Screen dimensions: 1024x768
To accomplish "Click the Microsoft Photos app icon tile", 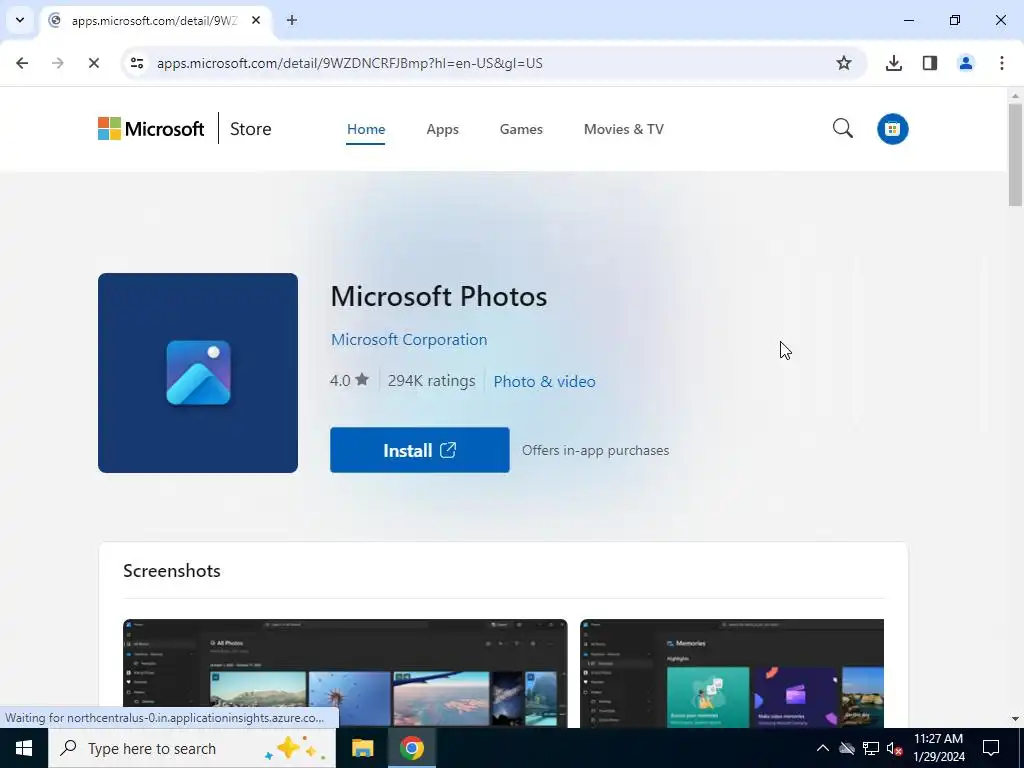I will point(198,373).
